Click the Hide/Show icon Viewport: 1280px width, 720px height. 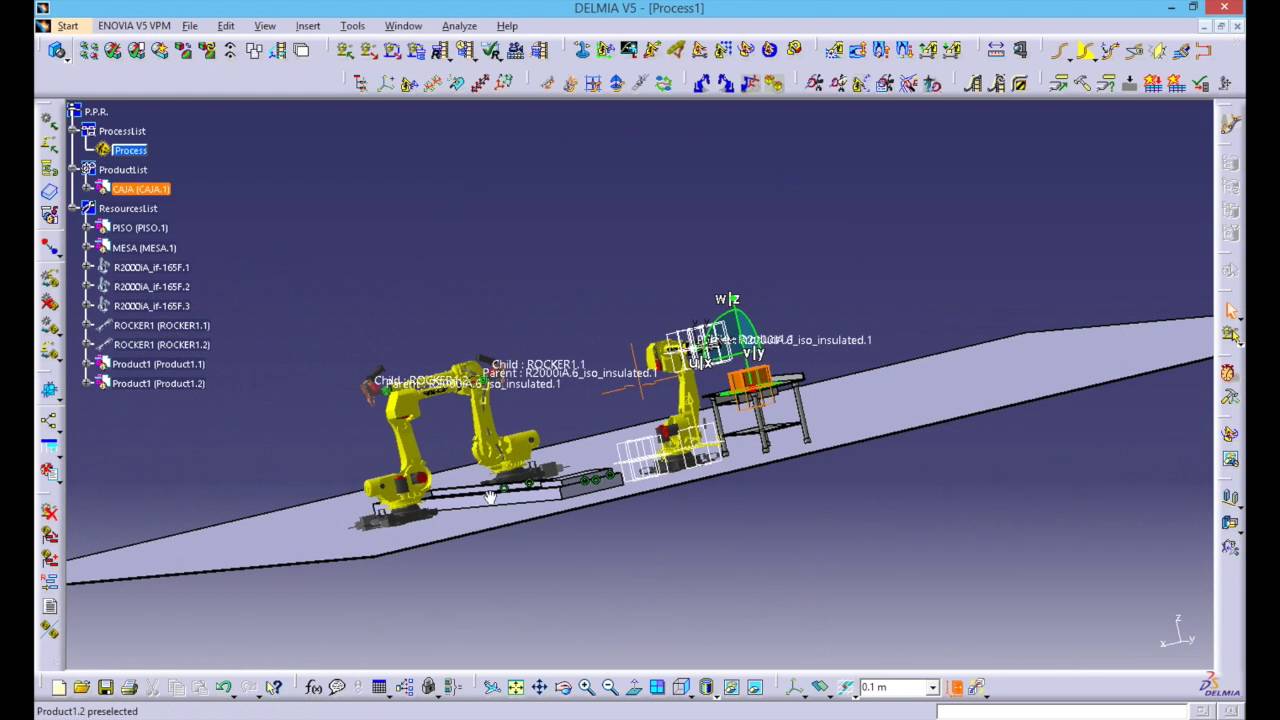[x=731, y=688]
